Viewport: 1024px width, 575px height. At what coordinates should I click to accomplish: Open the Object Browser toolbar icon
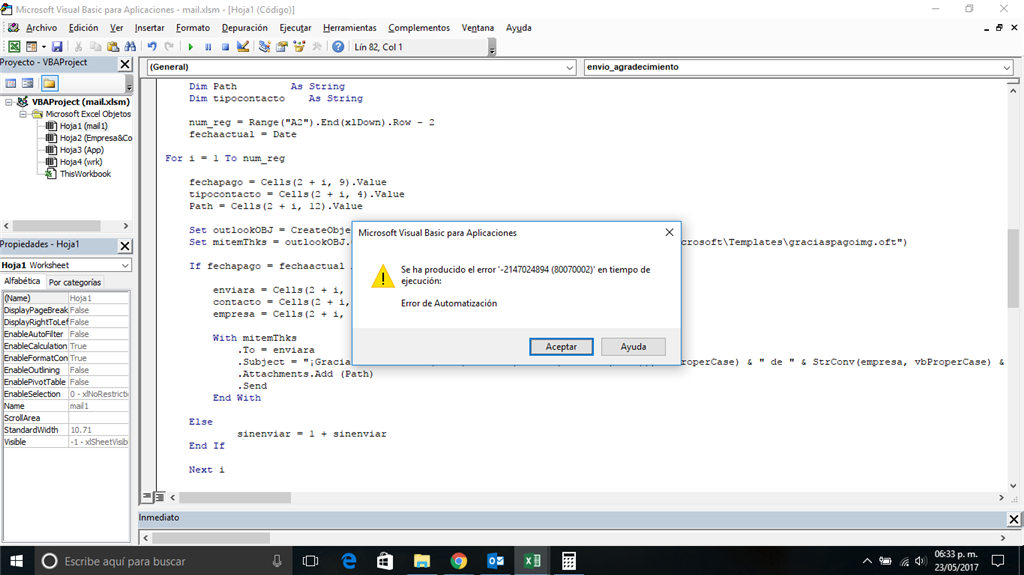pyautogui.click(x=299, y=46)
